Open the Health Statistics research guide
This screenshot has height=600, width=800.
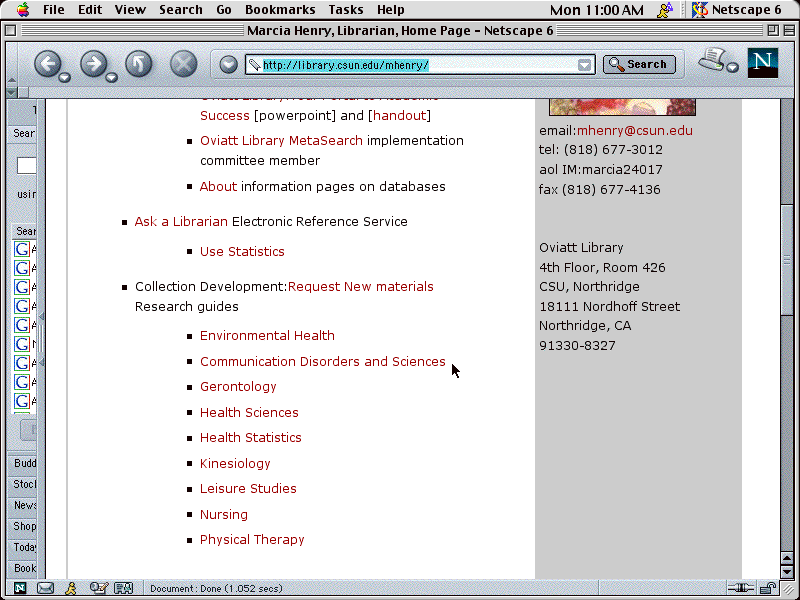251,438
